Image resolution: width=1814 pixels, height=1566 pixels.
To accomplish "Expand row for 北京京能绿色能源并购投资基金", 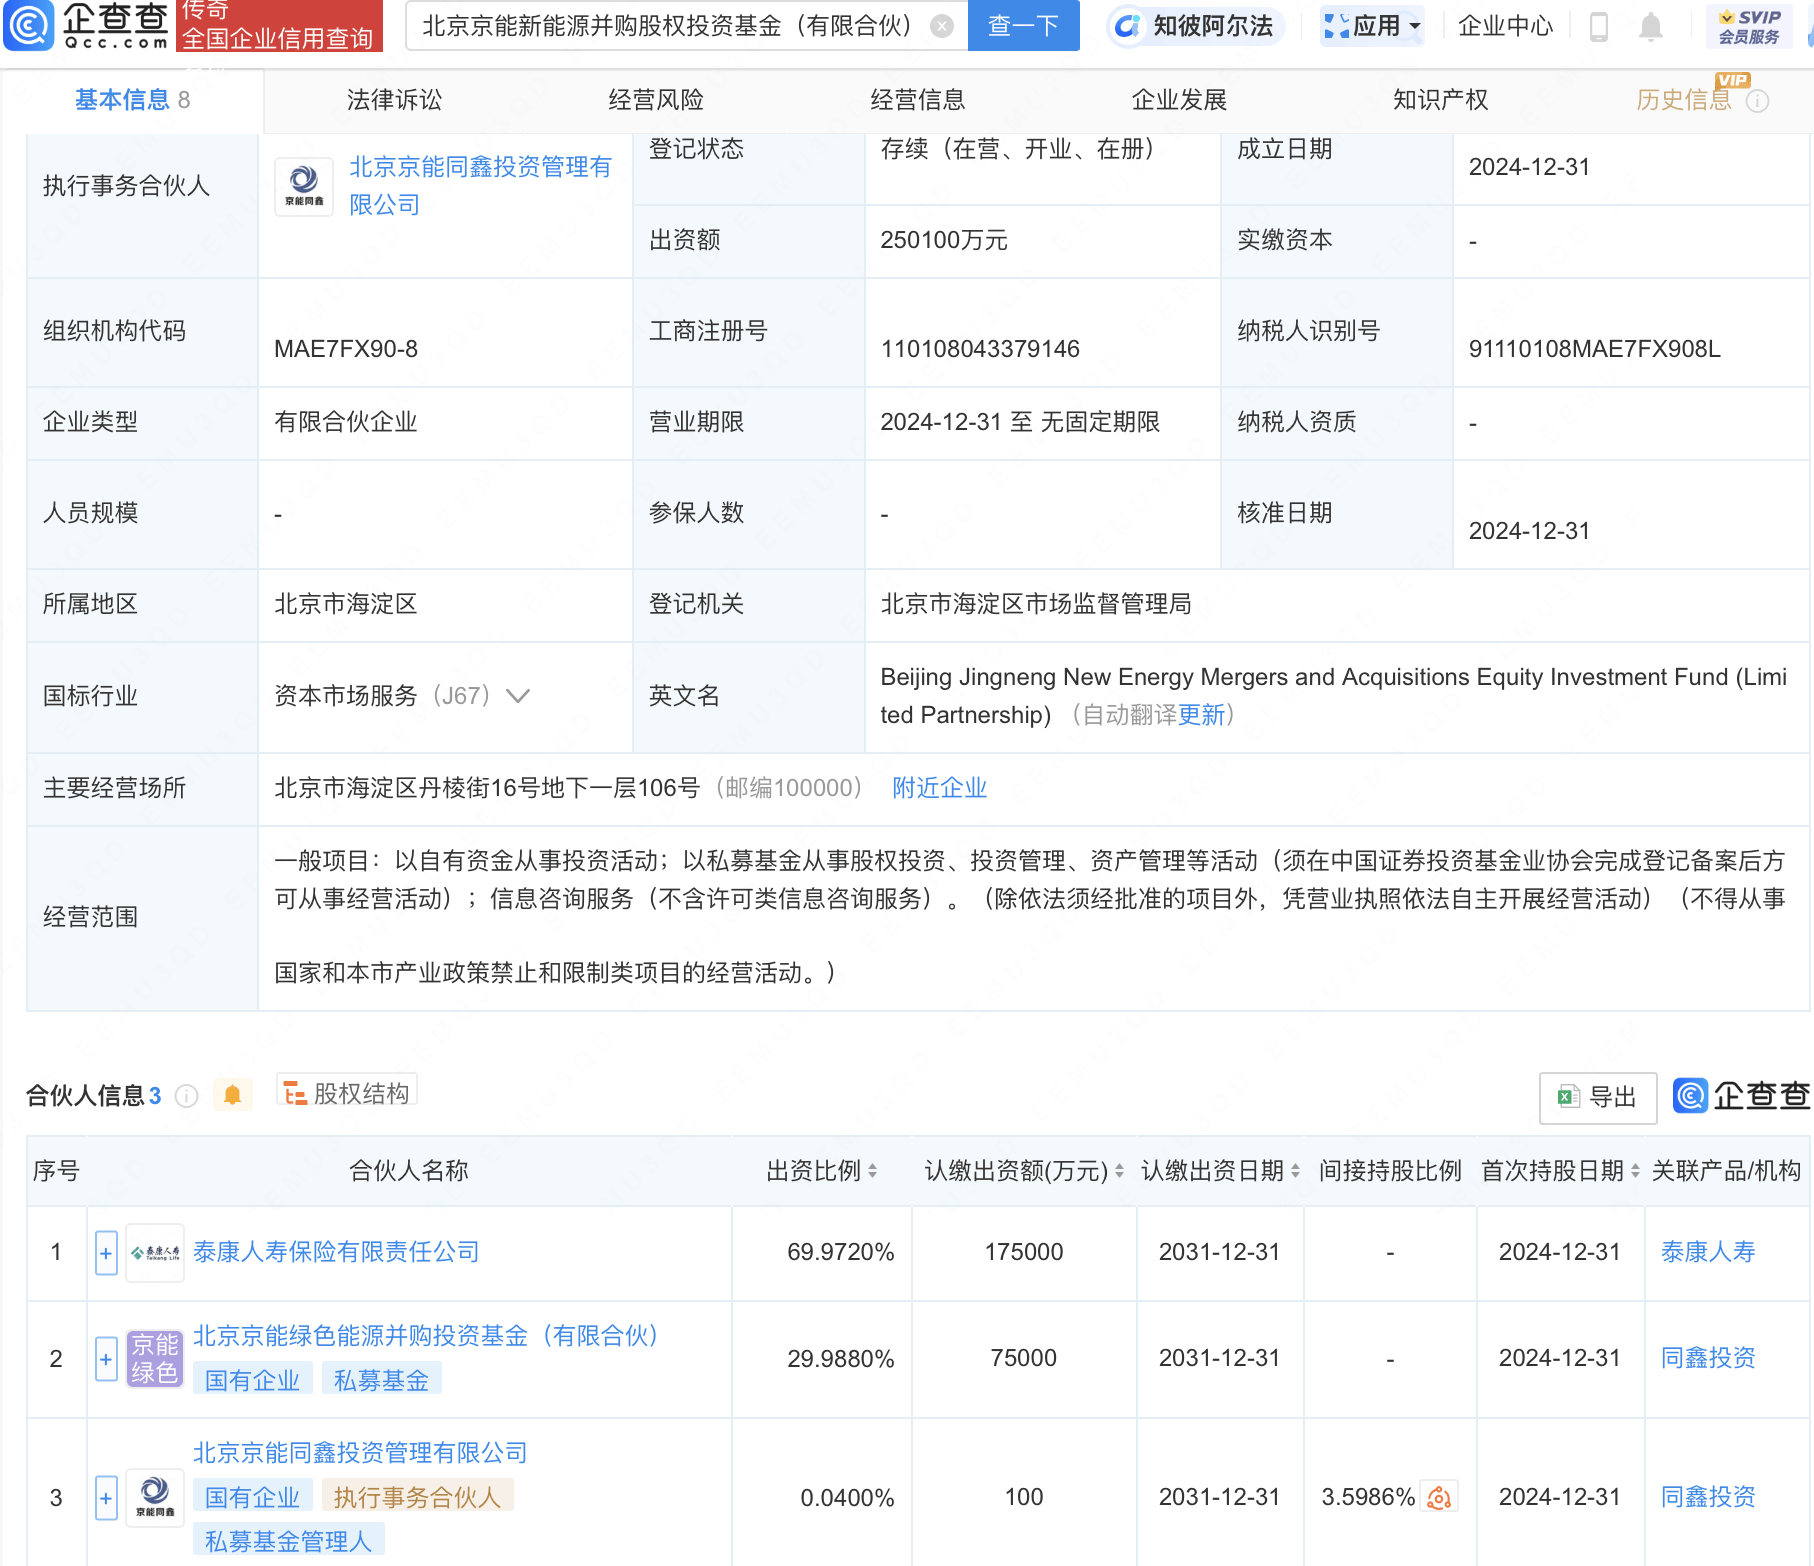I will 106,1359.
